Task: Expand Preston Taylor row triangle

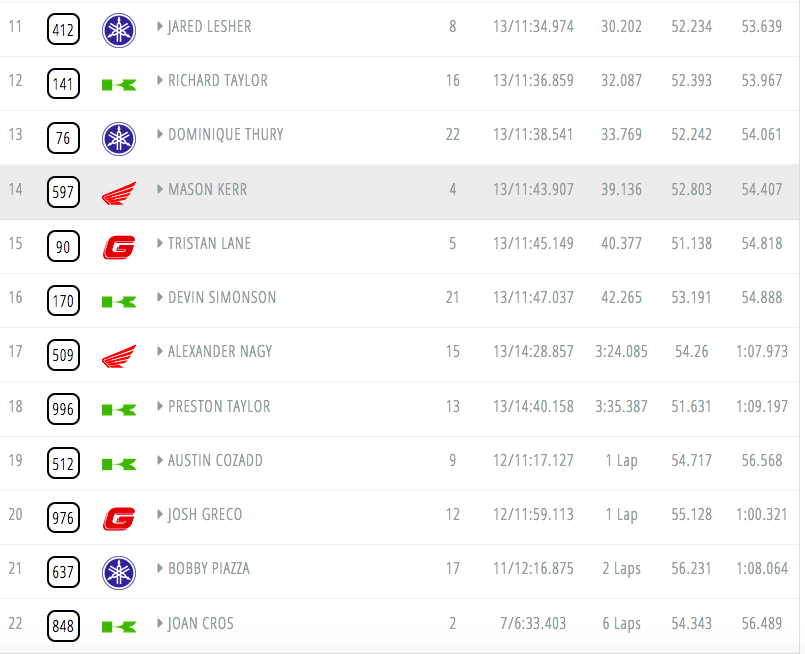Action: pos(160,406)
